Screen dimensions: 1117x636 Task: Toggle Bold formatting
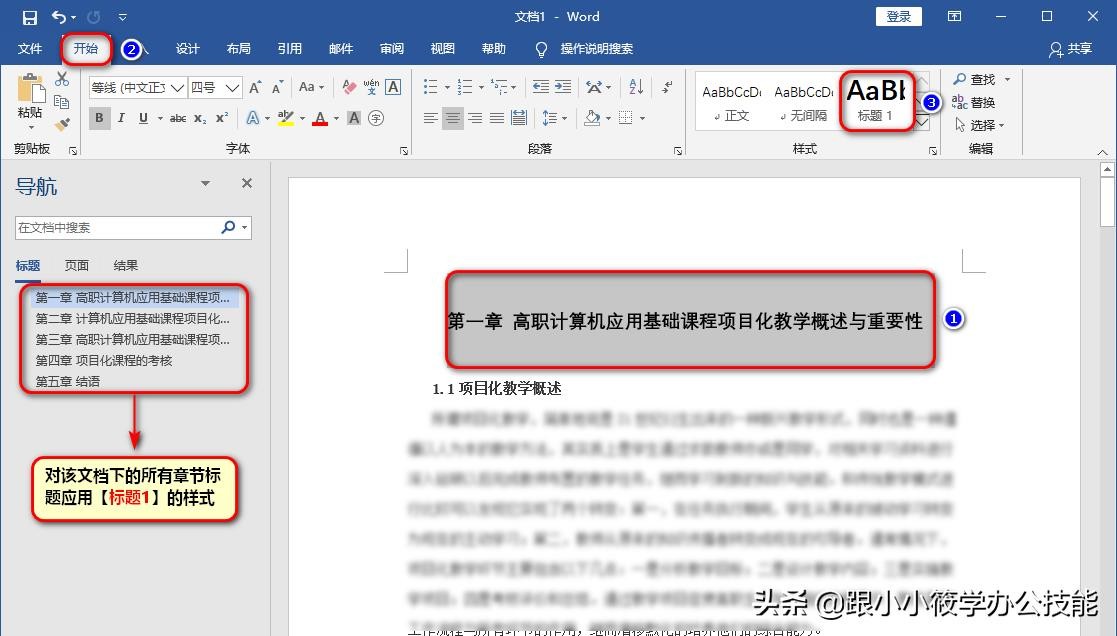[99, 118]
